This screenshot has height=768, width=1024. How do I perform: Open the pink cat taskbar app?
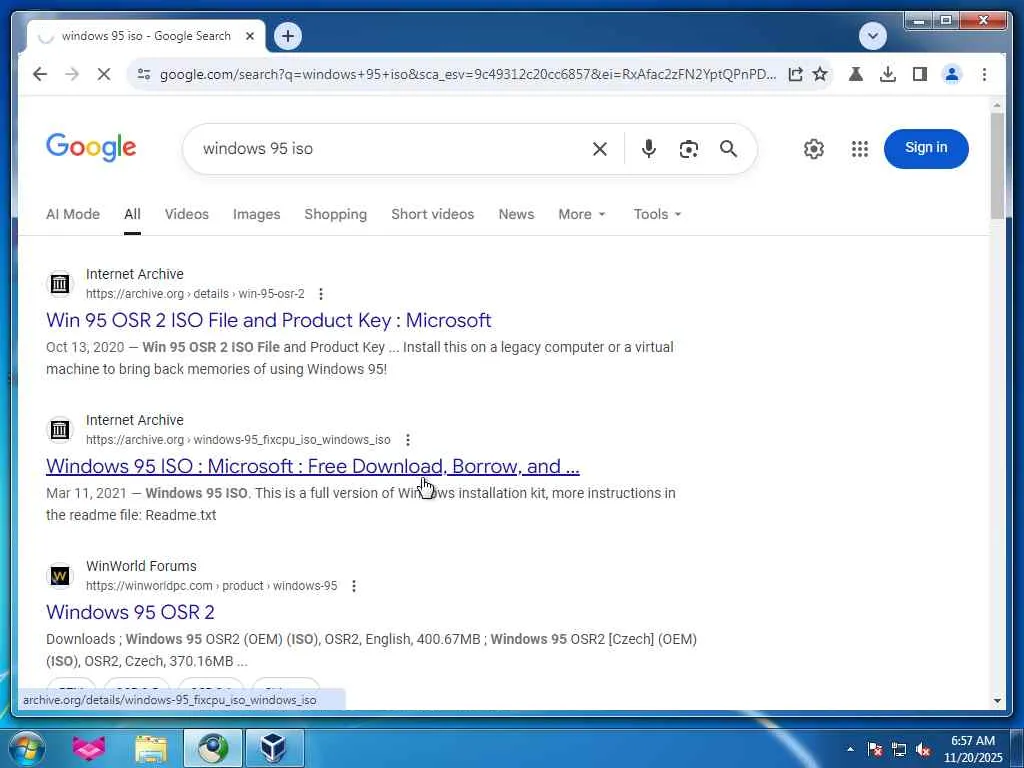point(89,748)
